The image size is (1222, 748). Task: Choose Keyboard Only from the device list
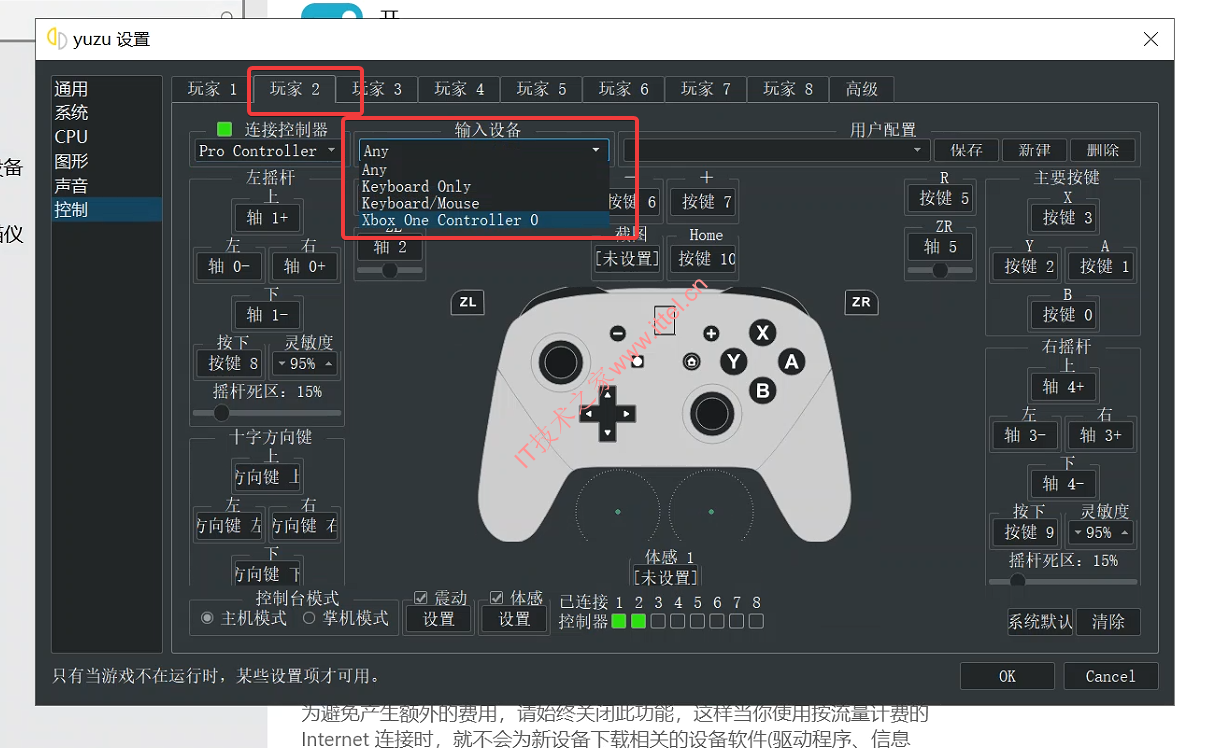pyautogui.click(x=484, y=187)
